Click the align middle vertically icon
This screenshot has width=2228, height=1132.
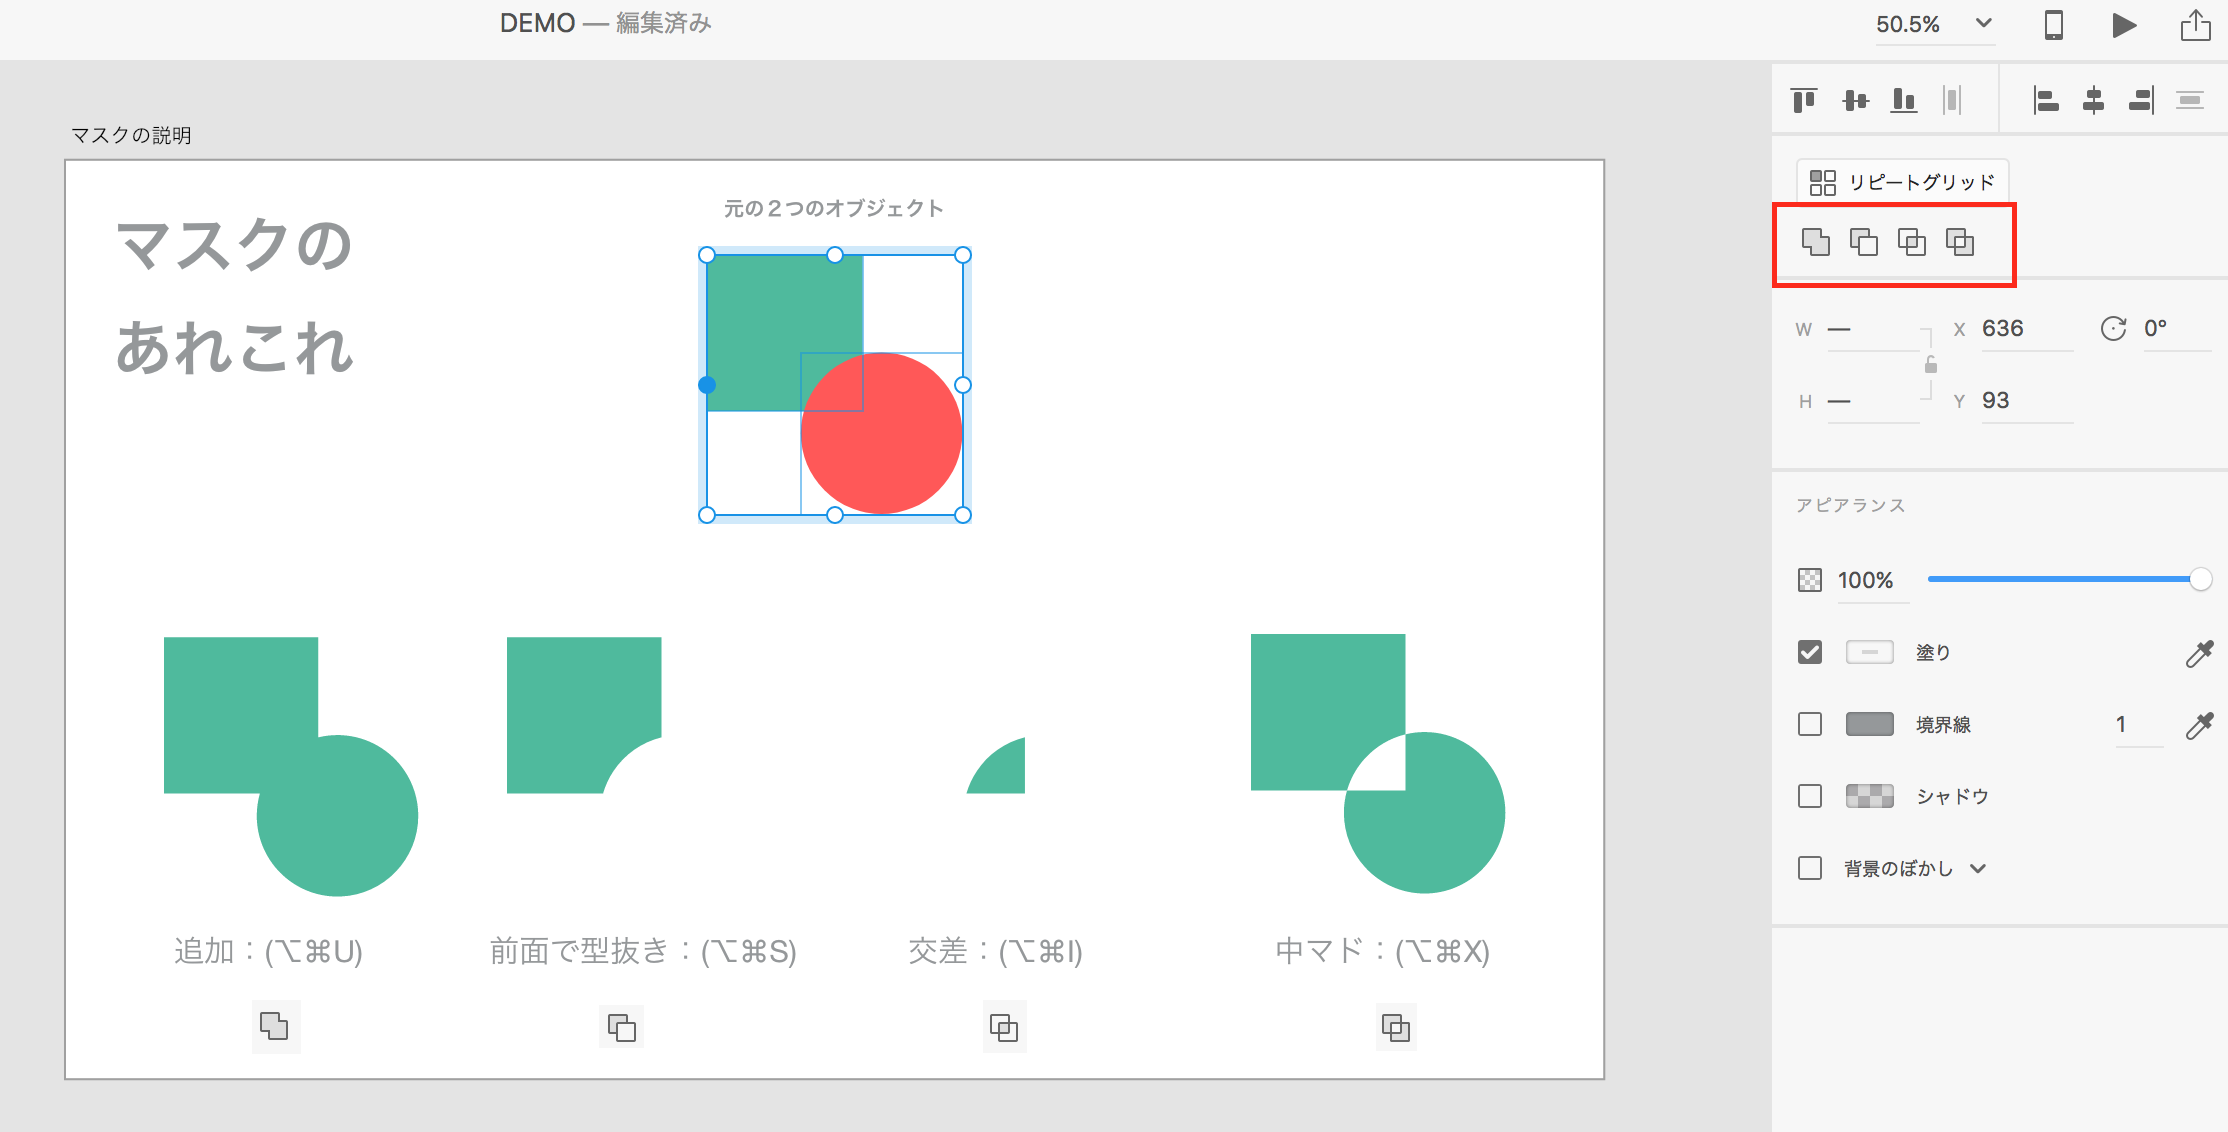1855,100
